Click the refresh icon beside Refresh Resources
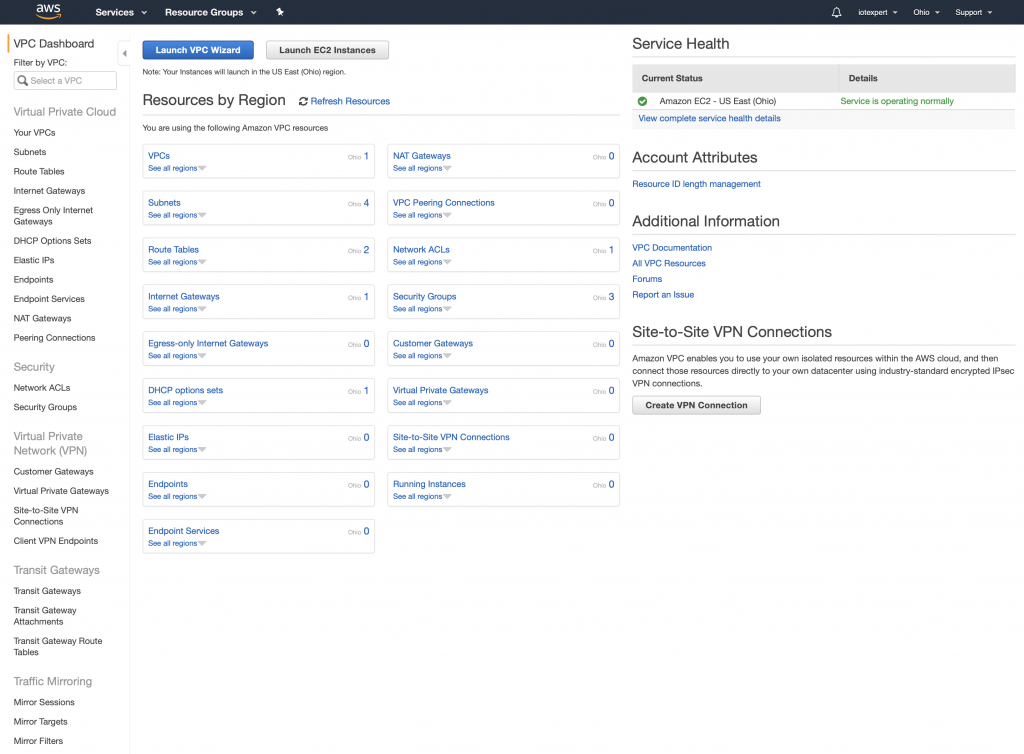 click(x=303, y=101)
